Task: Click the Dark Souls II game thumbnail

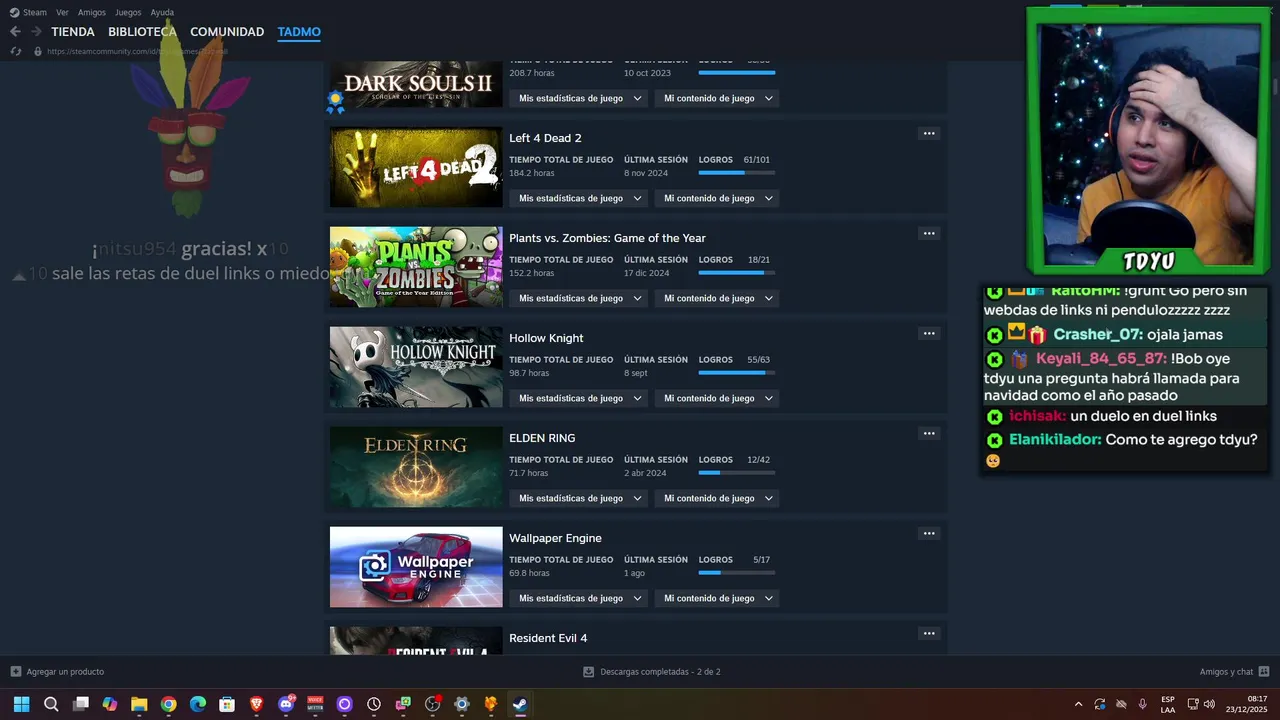Action: coord(416,84)
